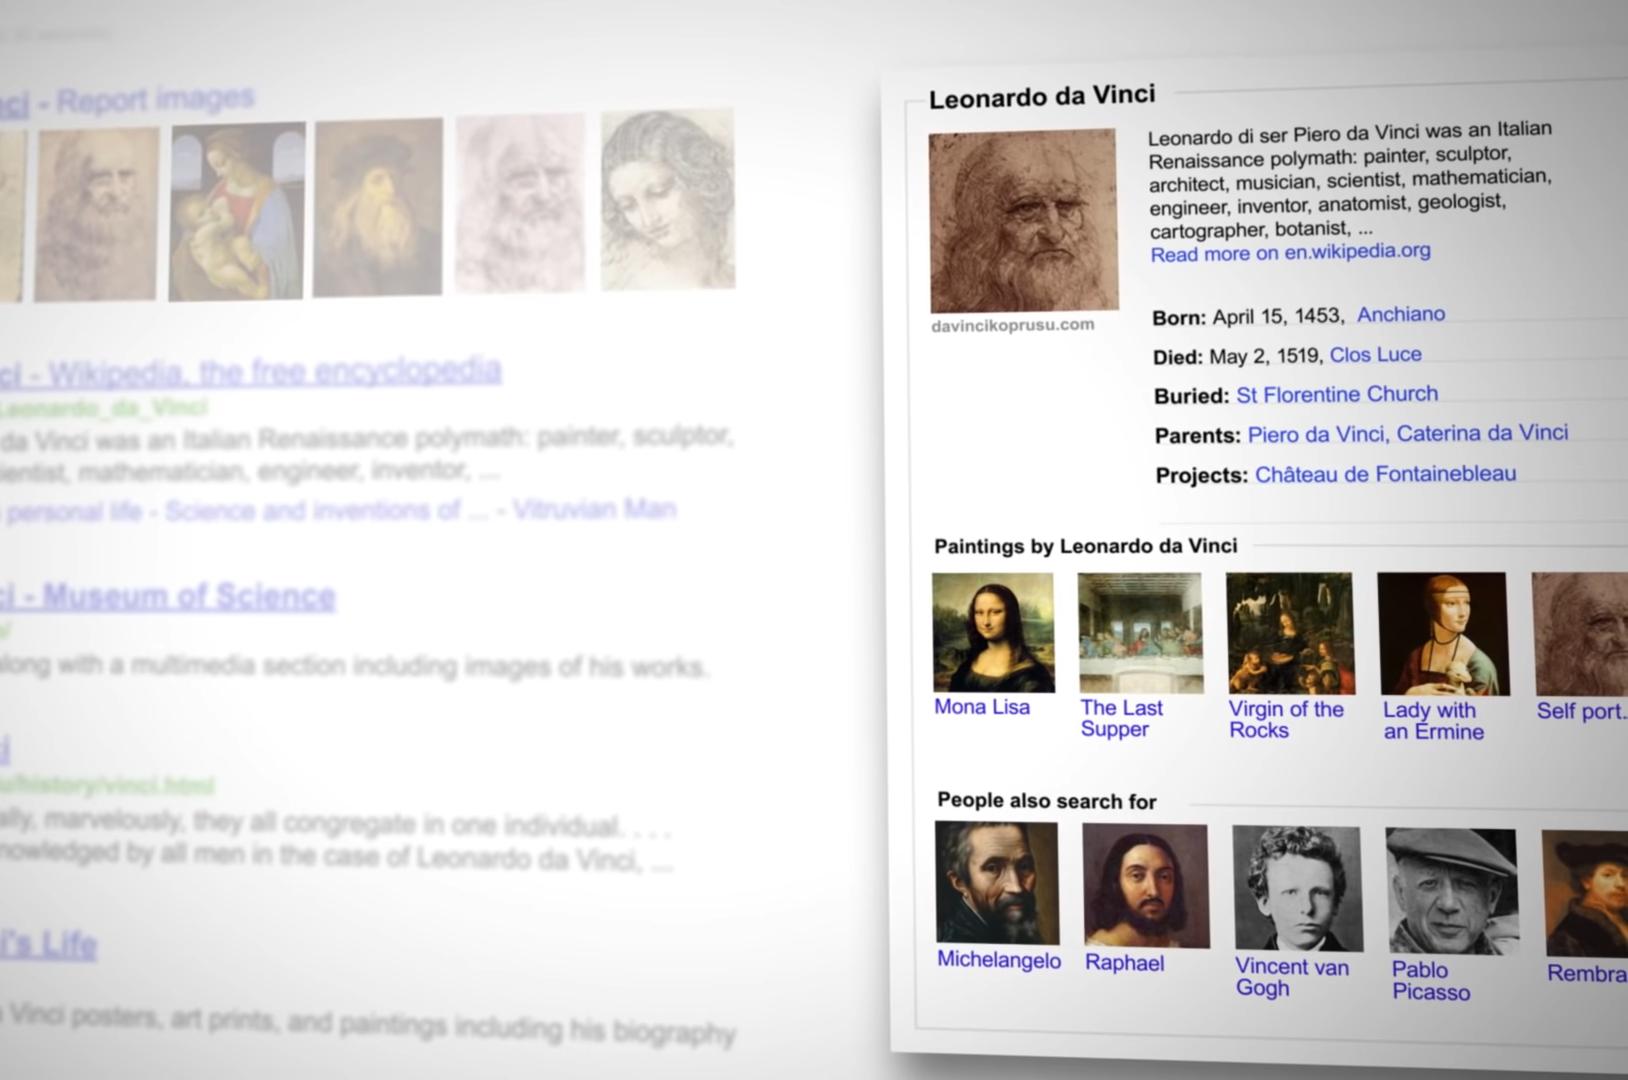This screenshot has height=1080, width=1628.
Task: Click the Anchiano birthplace link
Action: 1401,314
